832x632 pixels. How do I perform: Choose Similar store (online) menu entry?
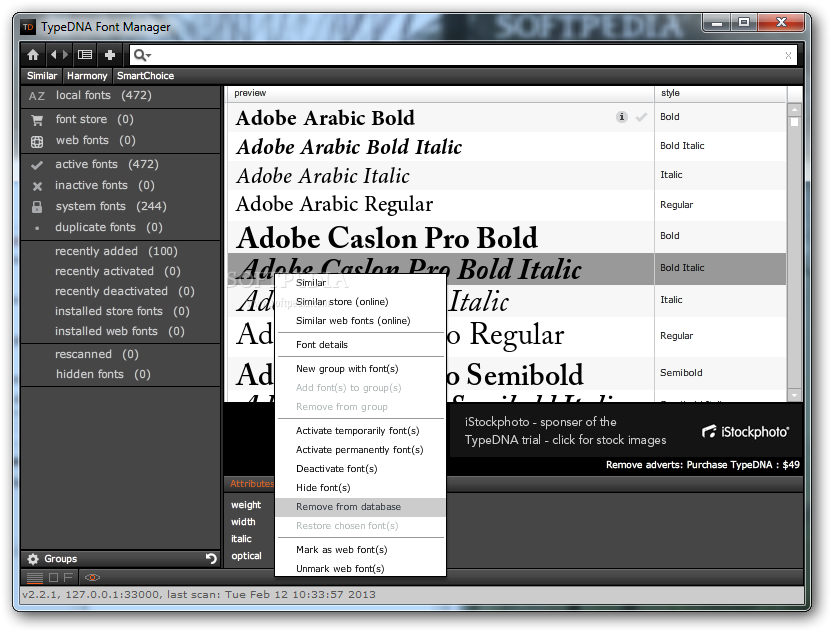pyautogui.click(x=360, y=302)
